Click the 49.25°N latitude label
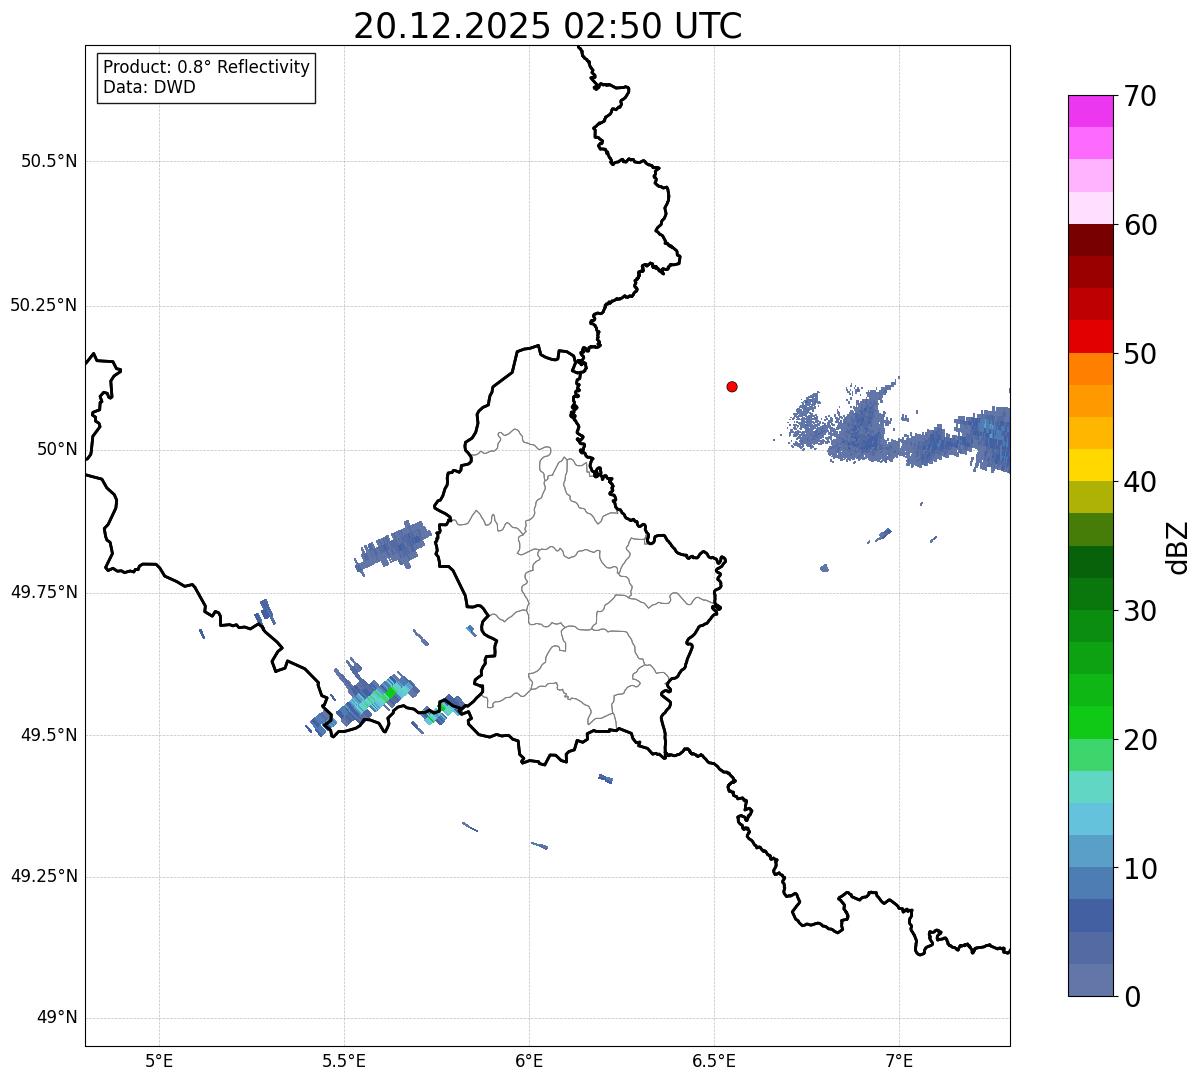The height and width of the screenshot is (1081, 1202). pyautogui.click(x=43, y=877)
